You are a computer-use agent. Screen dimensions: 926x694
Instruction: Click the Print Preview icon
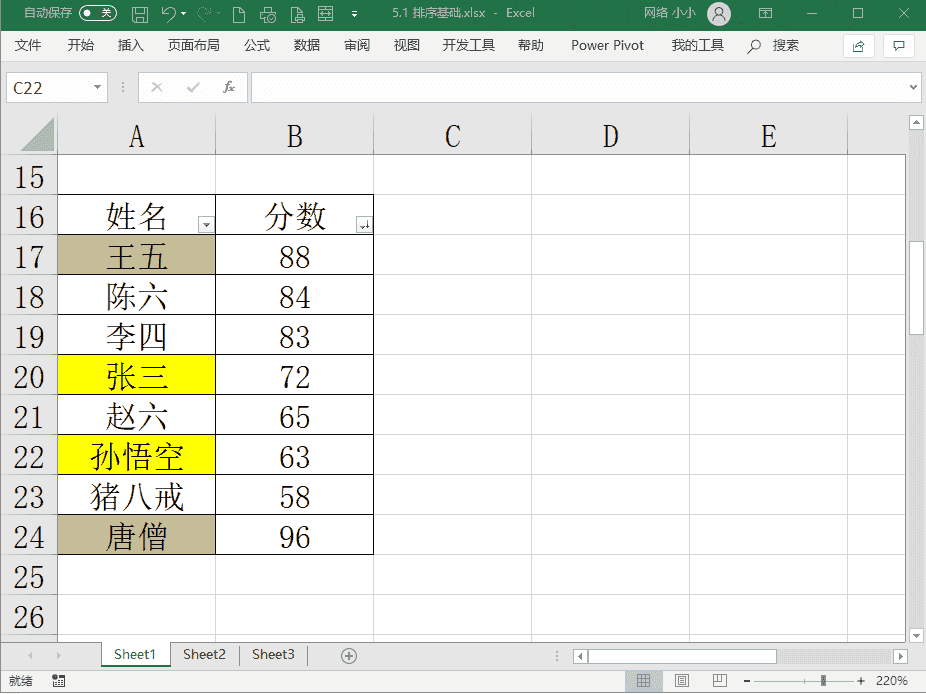[x=298, y=14]
